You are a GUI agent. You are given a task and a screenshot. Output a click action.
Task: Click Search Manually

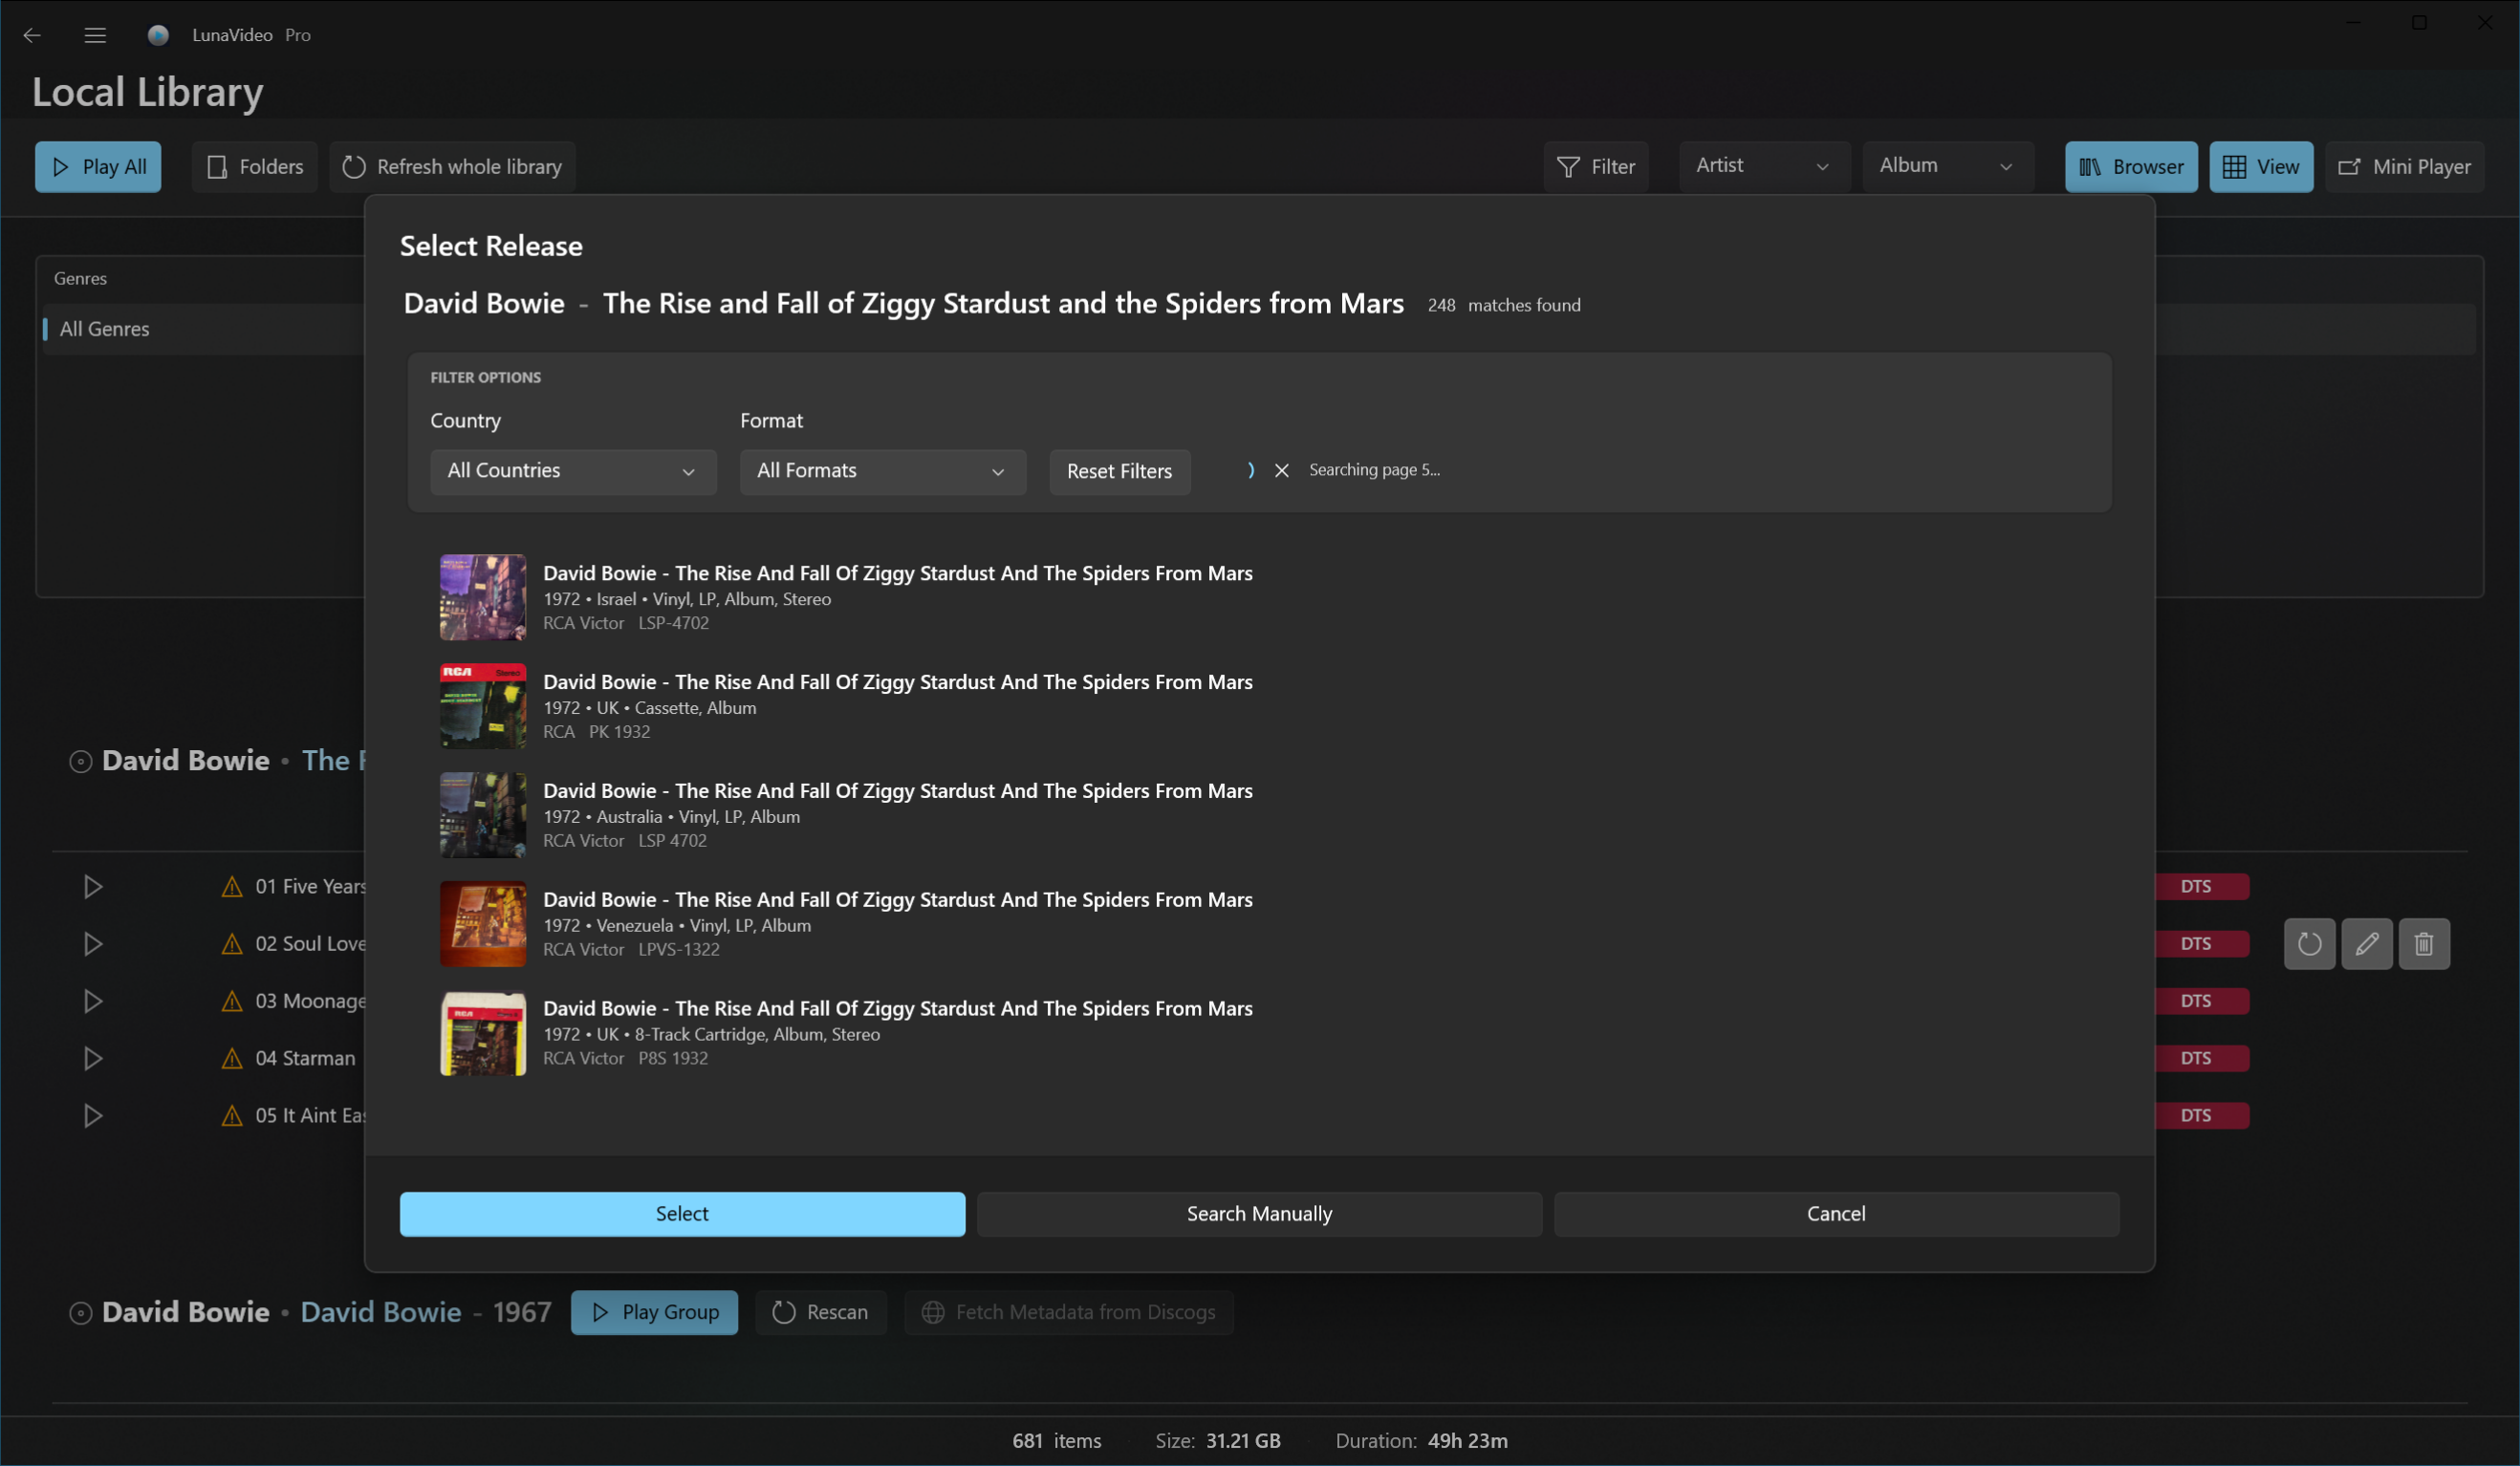click(x=1259, y=1214)
